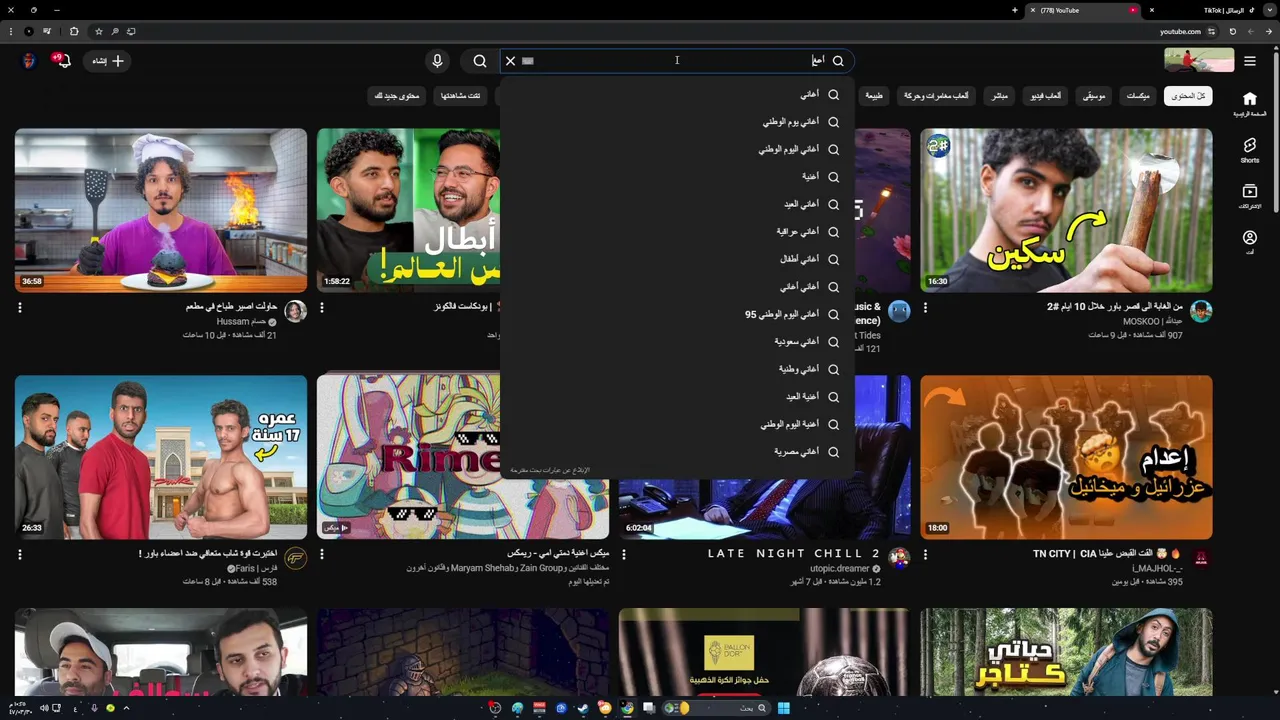Open more options for بودكاست فالكونز video
Viewport: 1280px width, 720px height.
point(321,308)
